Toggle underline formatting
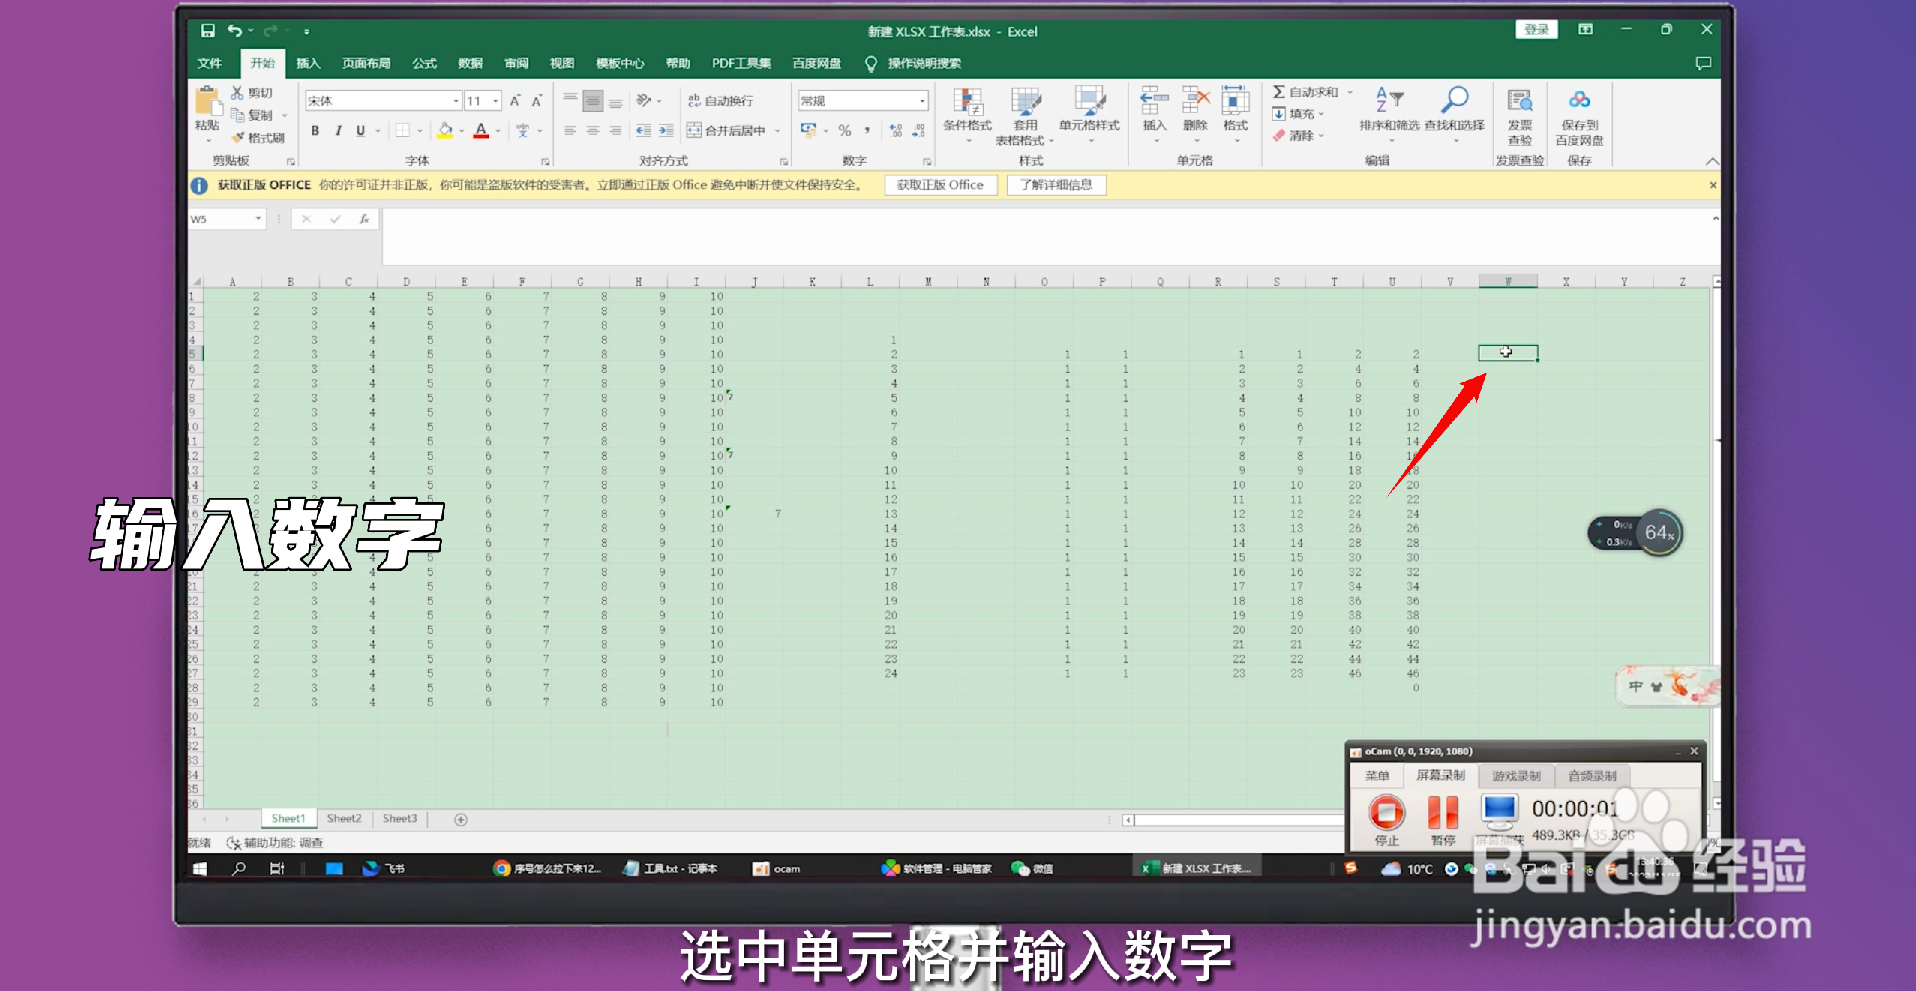Viewport: 1916px width, 991px height. click(x=359, y=130)
